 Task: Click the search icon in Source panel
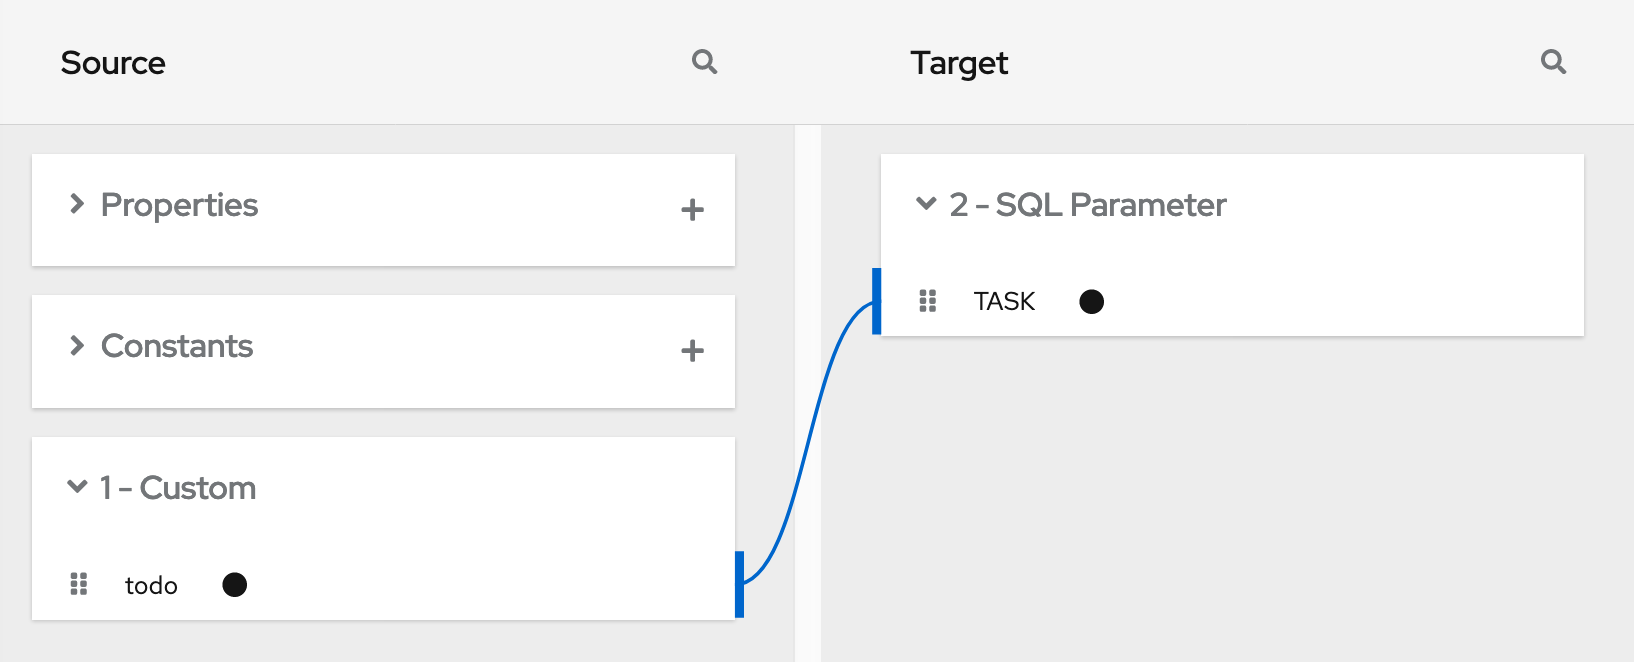click(704, 62)
